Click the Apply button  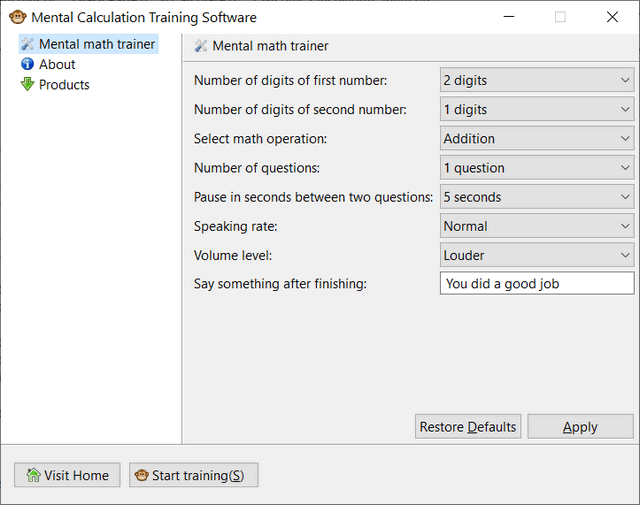580,427
